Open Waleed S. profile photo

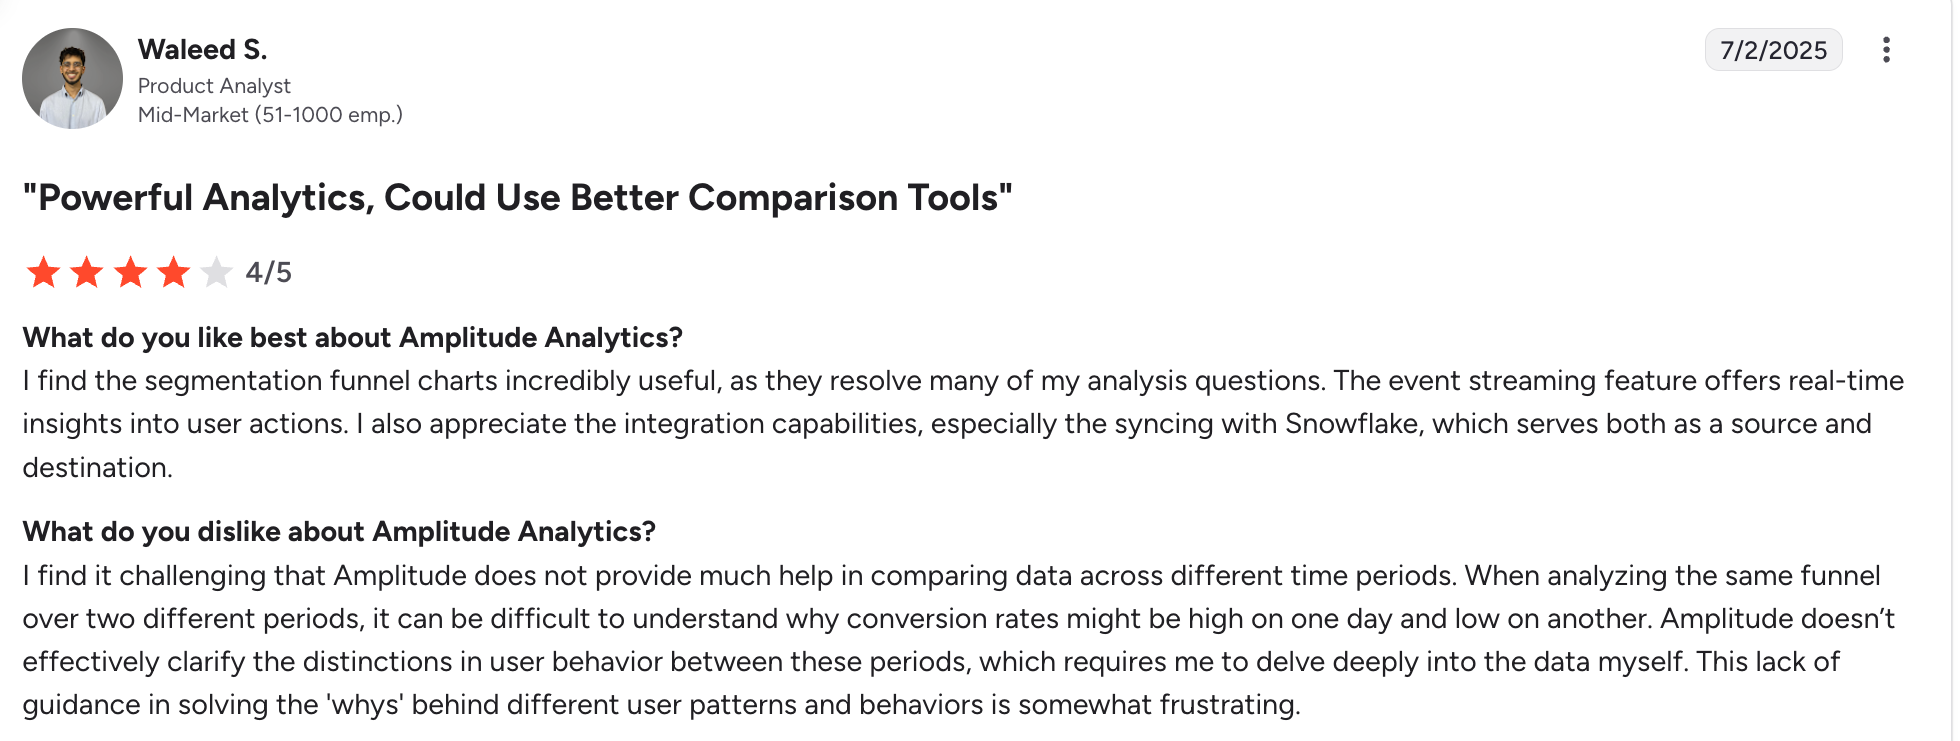pos(72,78)
